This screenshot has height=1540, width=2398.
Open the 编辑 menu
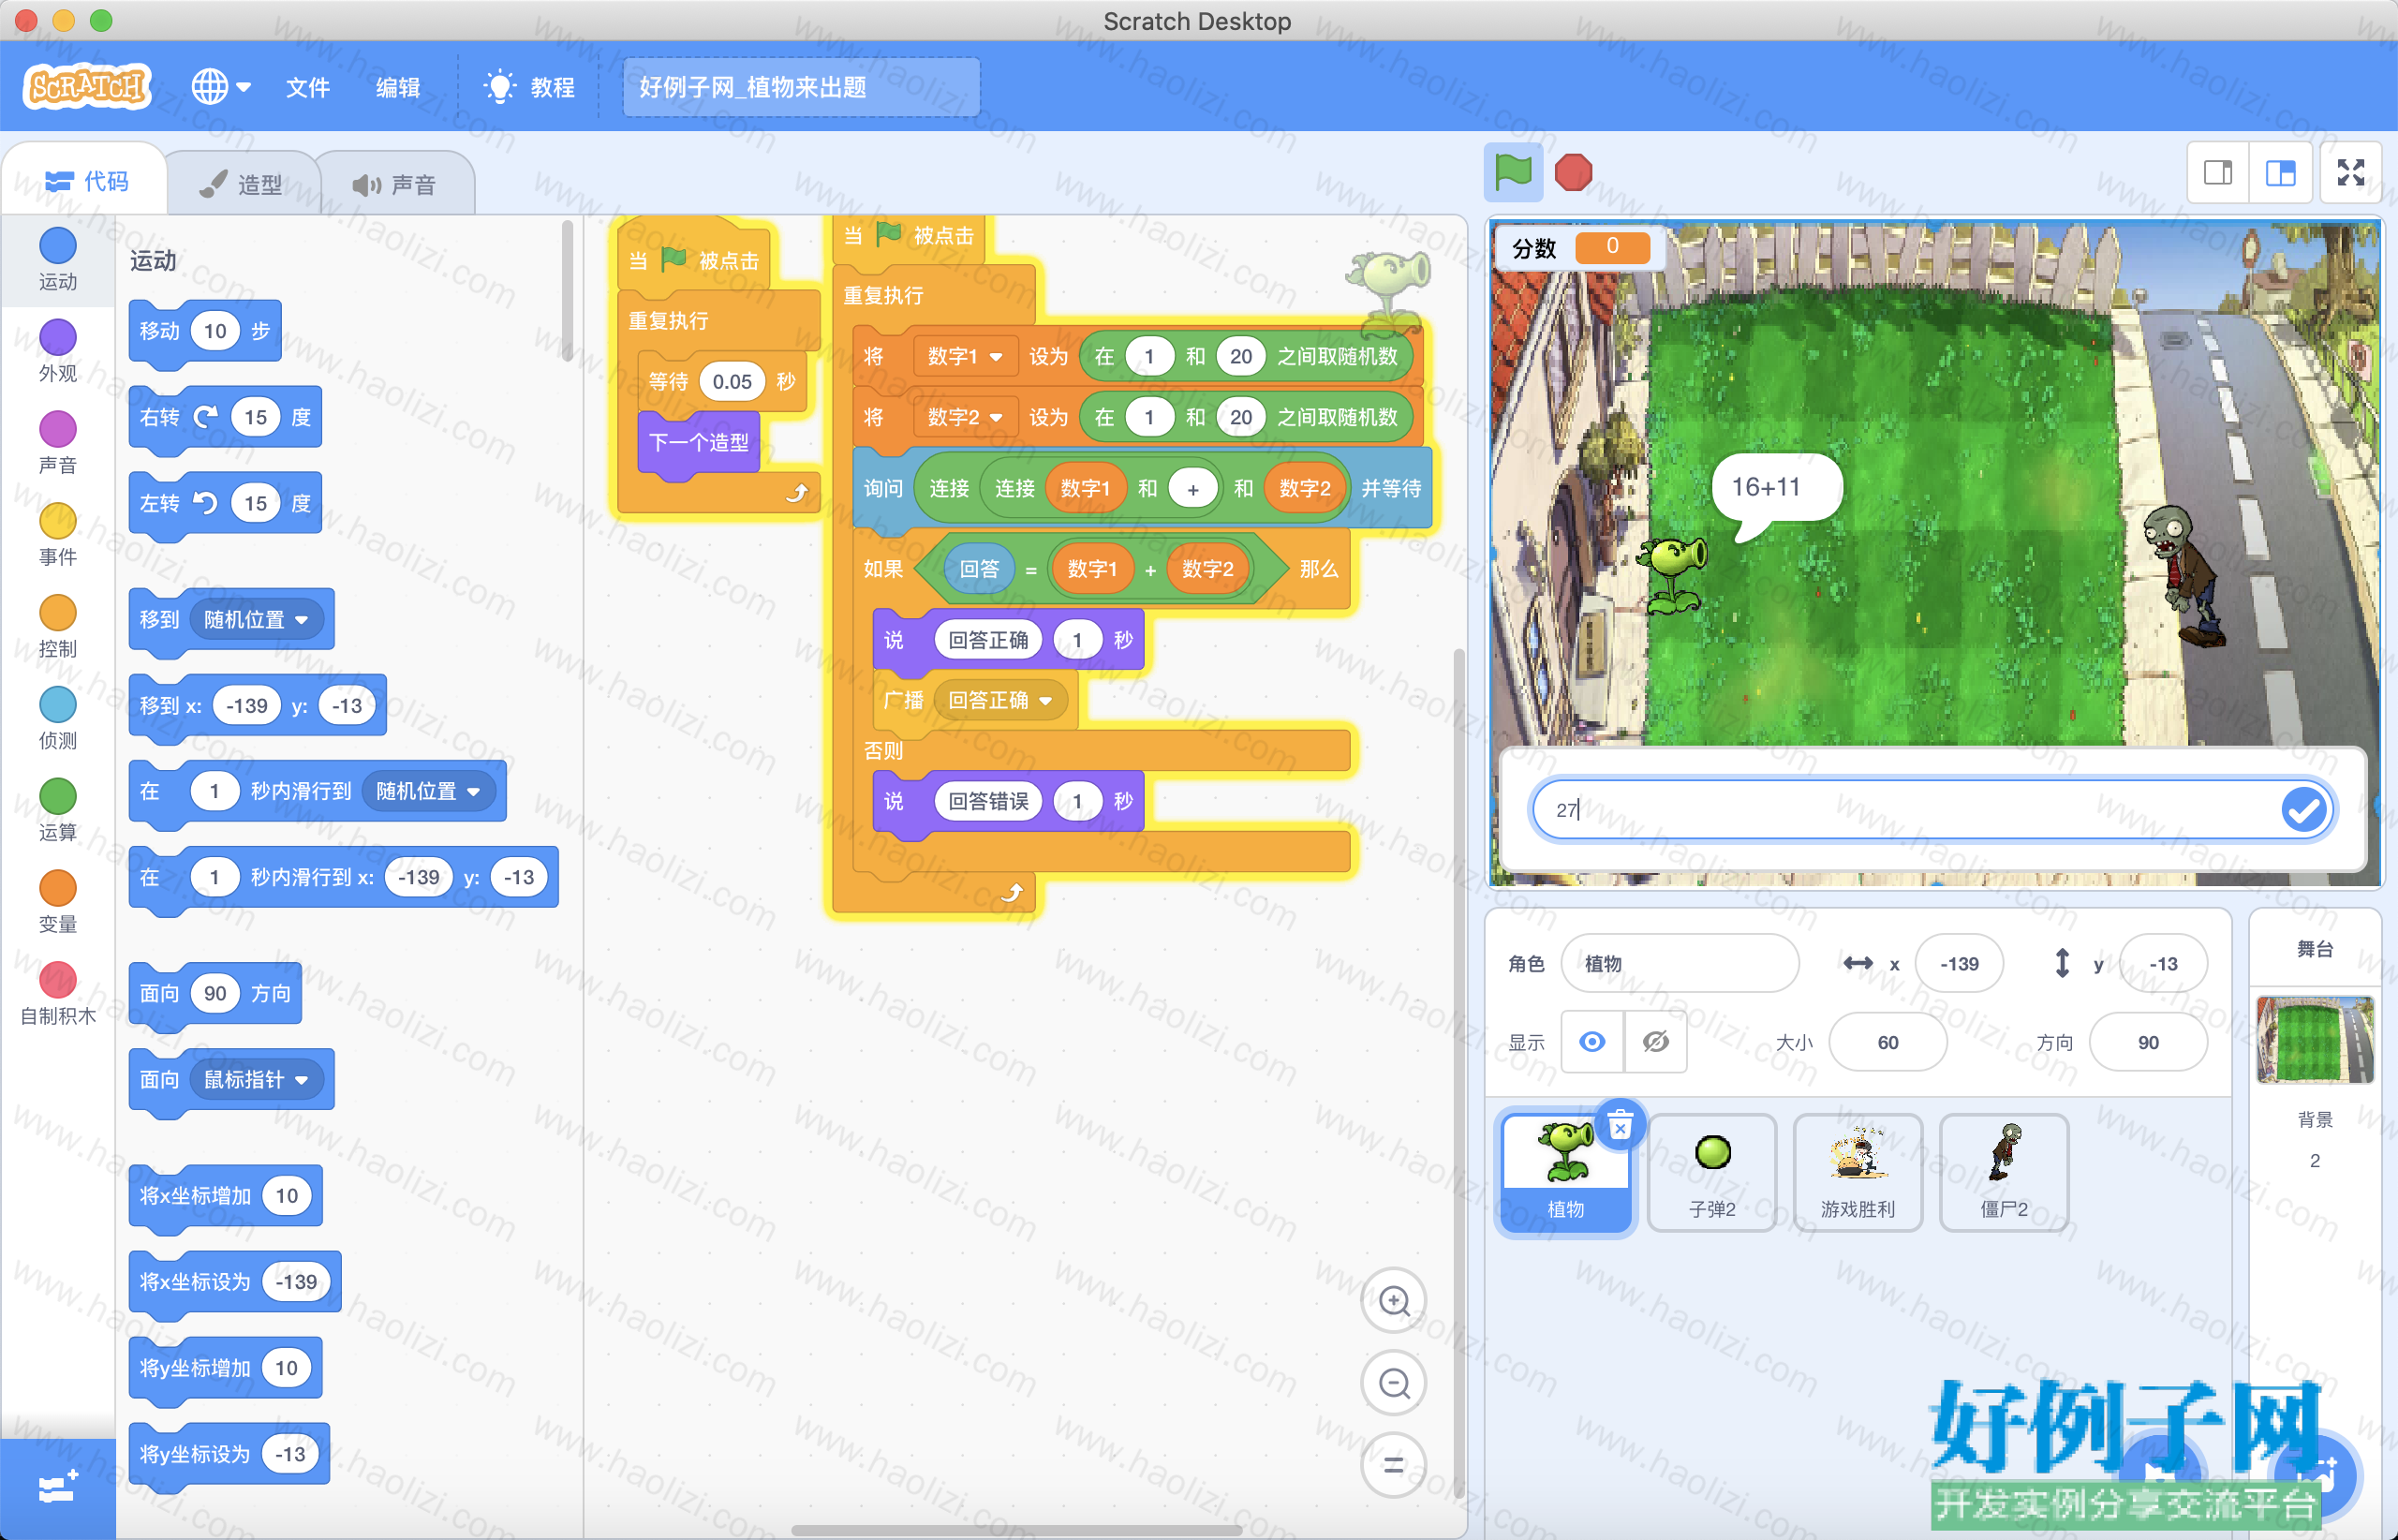coord(398,87)
